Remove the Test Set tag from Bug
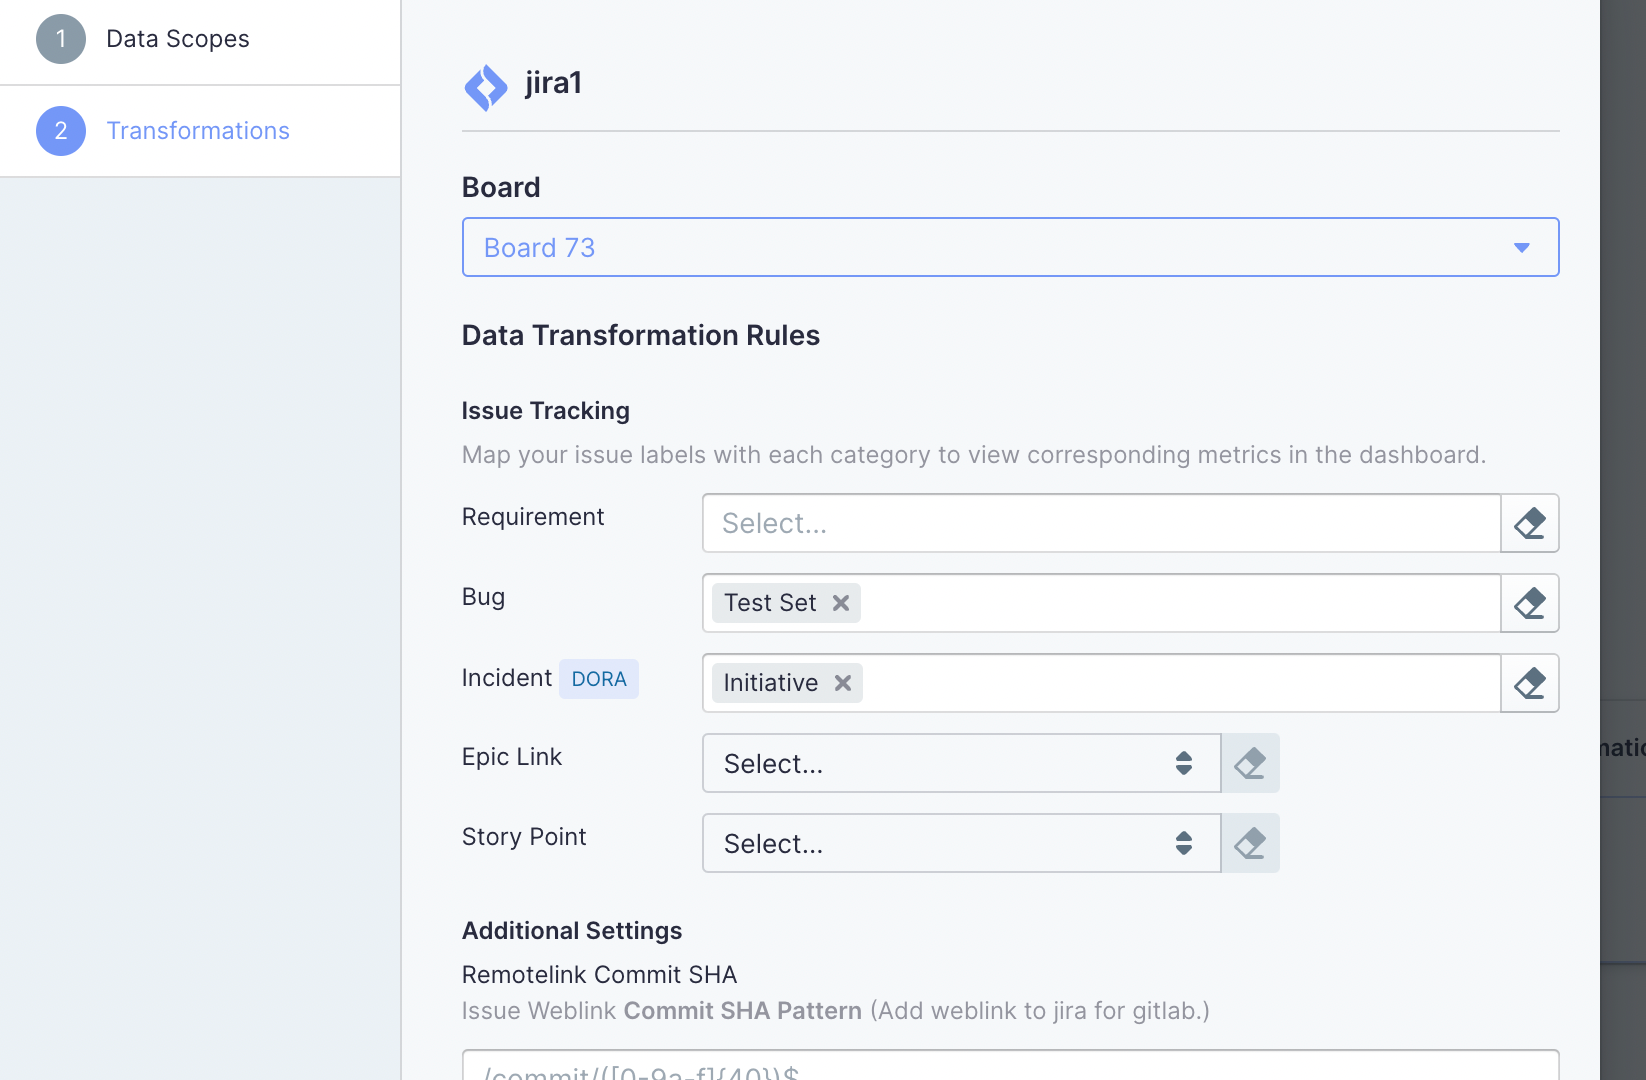This screenshot has height=1080, width=1646. point(841,603)
